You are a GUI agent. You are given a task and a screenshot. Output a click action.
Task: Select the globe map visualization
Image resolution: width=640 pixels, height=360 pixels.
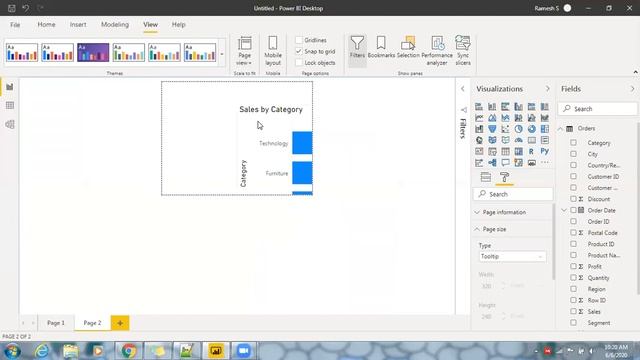479,140
